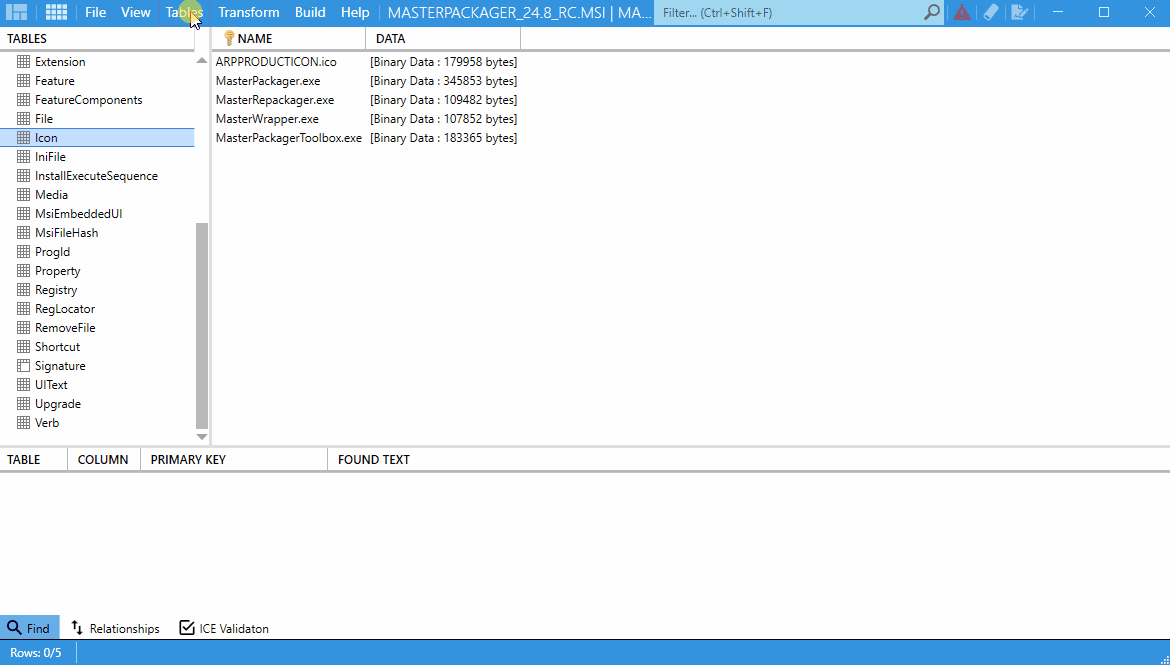Click the icon beside Signature table

click(23, 366)
